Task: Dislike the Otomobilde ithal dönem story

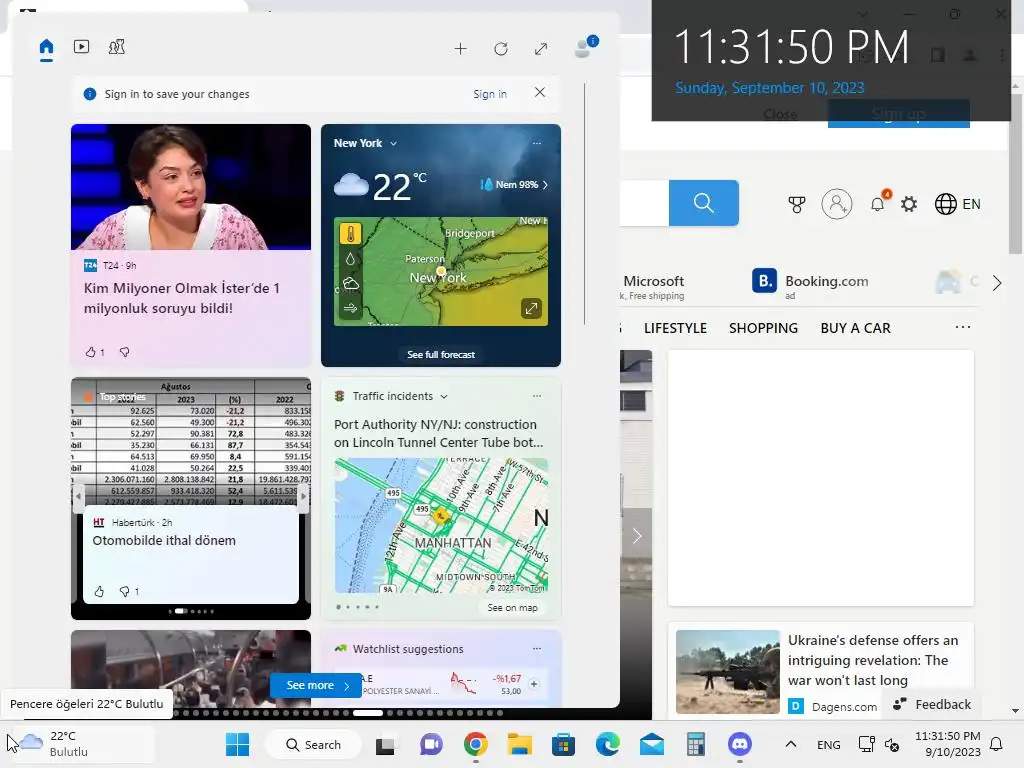Action: [124, 592]
